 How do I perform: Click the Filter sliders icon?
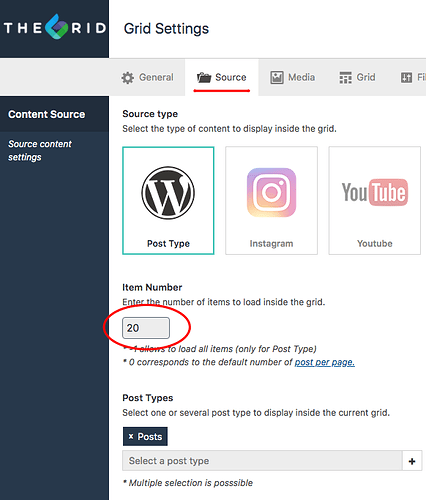[406, 78]
